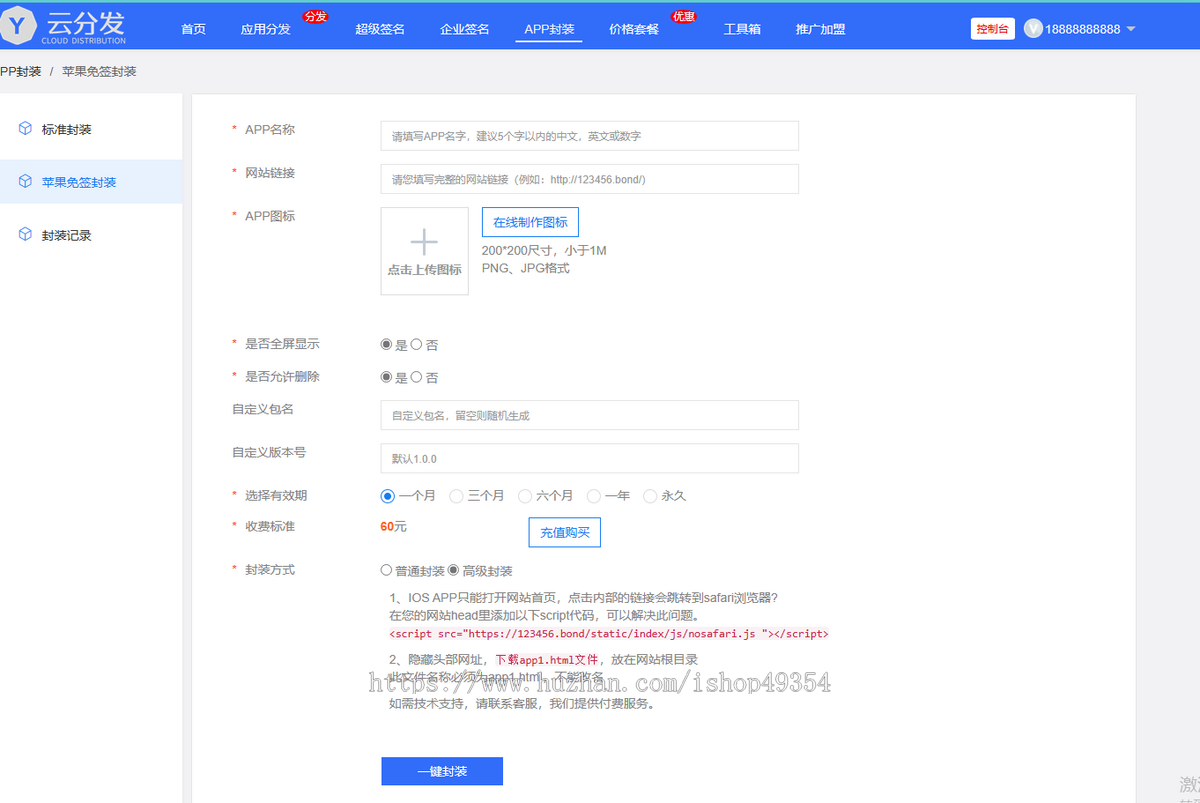Viewport: 1200px width, 803px height.
Task: Click the 一键封装 submit button
Action: (x=442, y=772)
